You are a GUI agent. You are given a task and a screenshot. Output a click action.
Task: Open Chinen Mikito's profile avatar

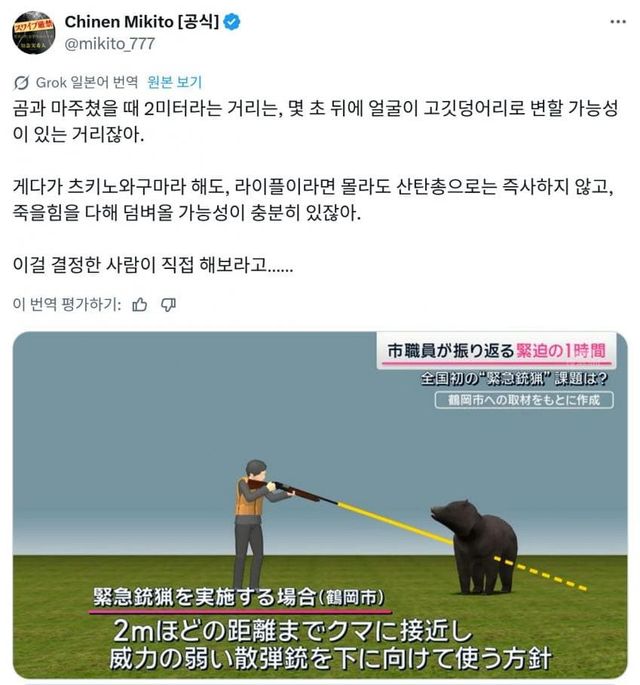[x=34, y=33]
